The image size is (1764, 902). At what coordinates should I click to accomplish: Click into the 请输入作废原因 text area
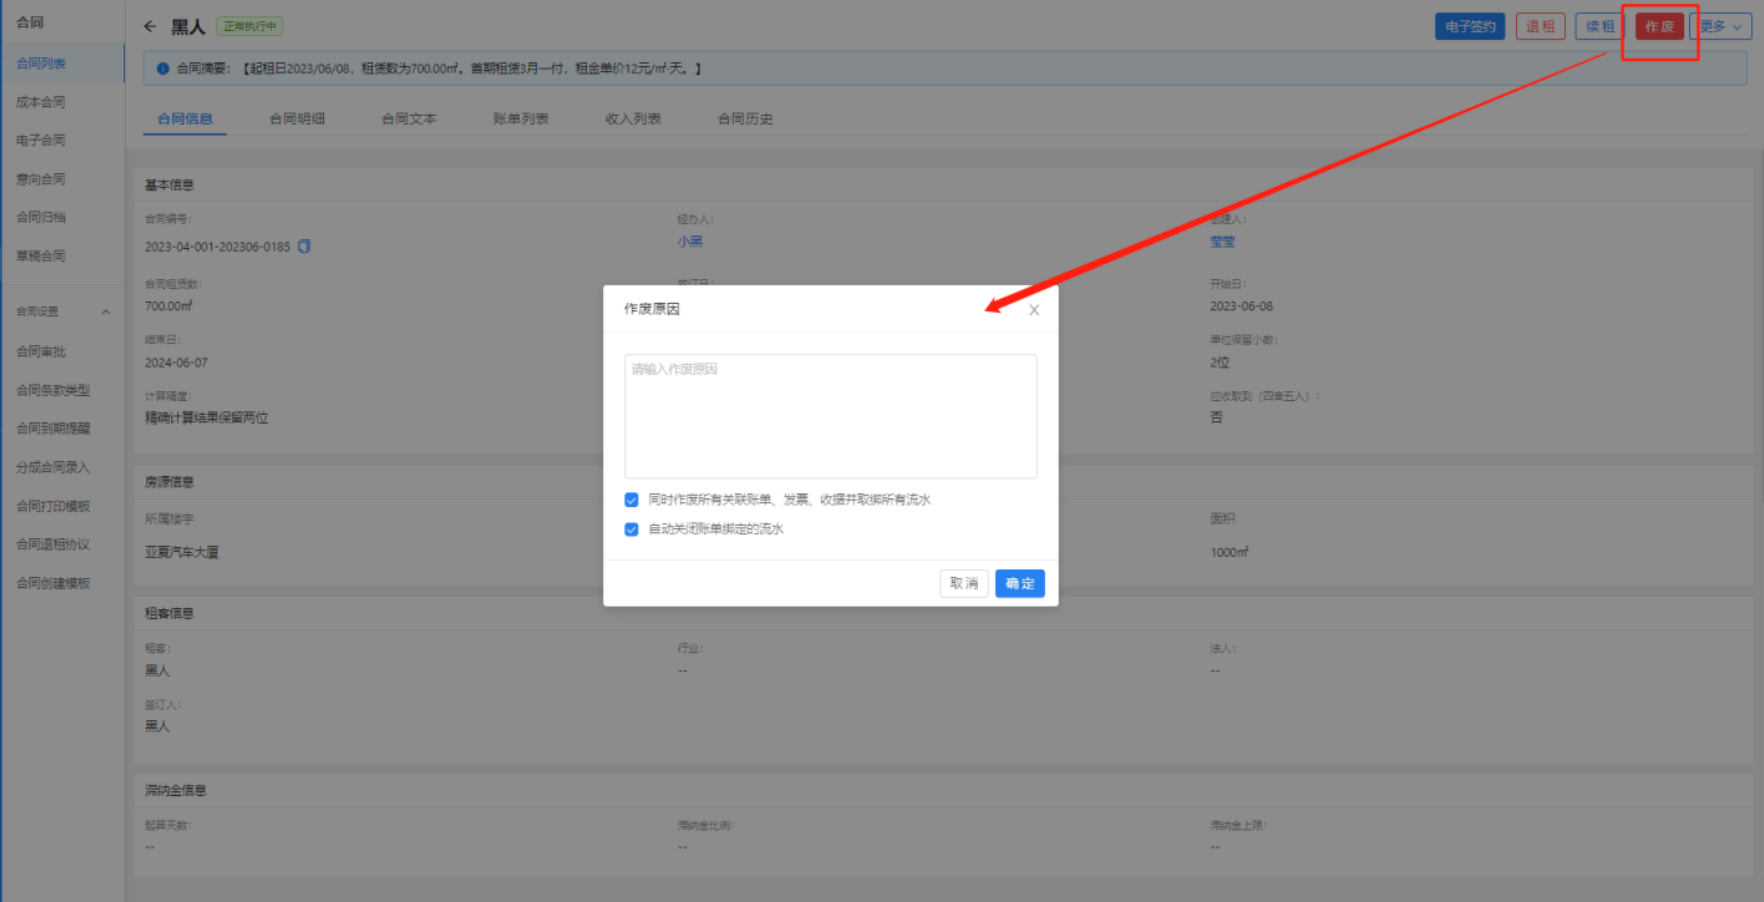coord(830,416)
